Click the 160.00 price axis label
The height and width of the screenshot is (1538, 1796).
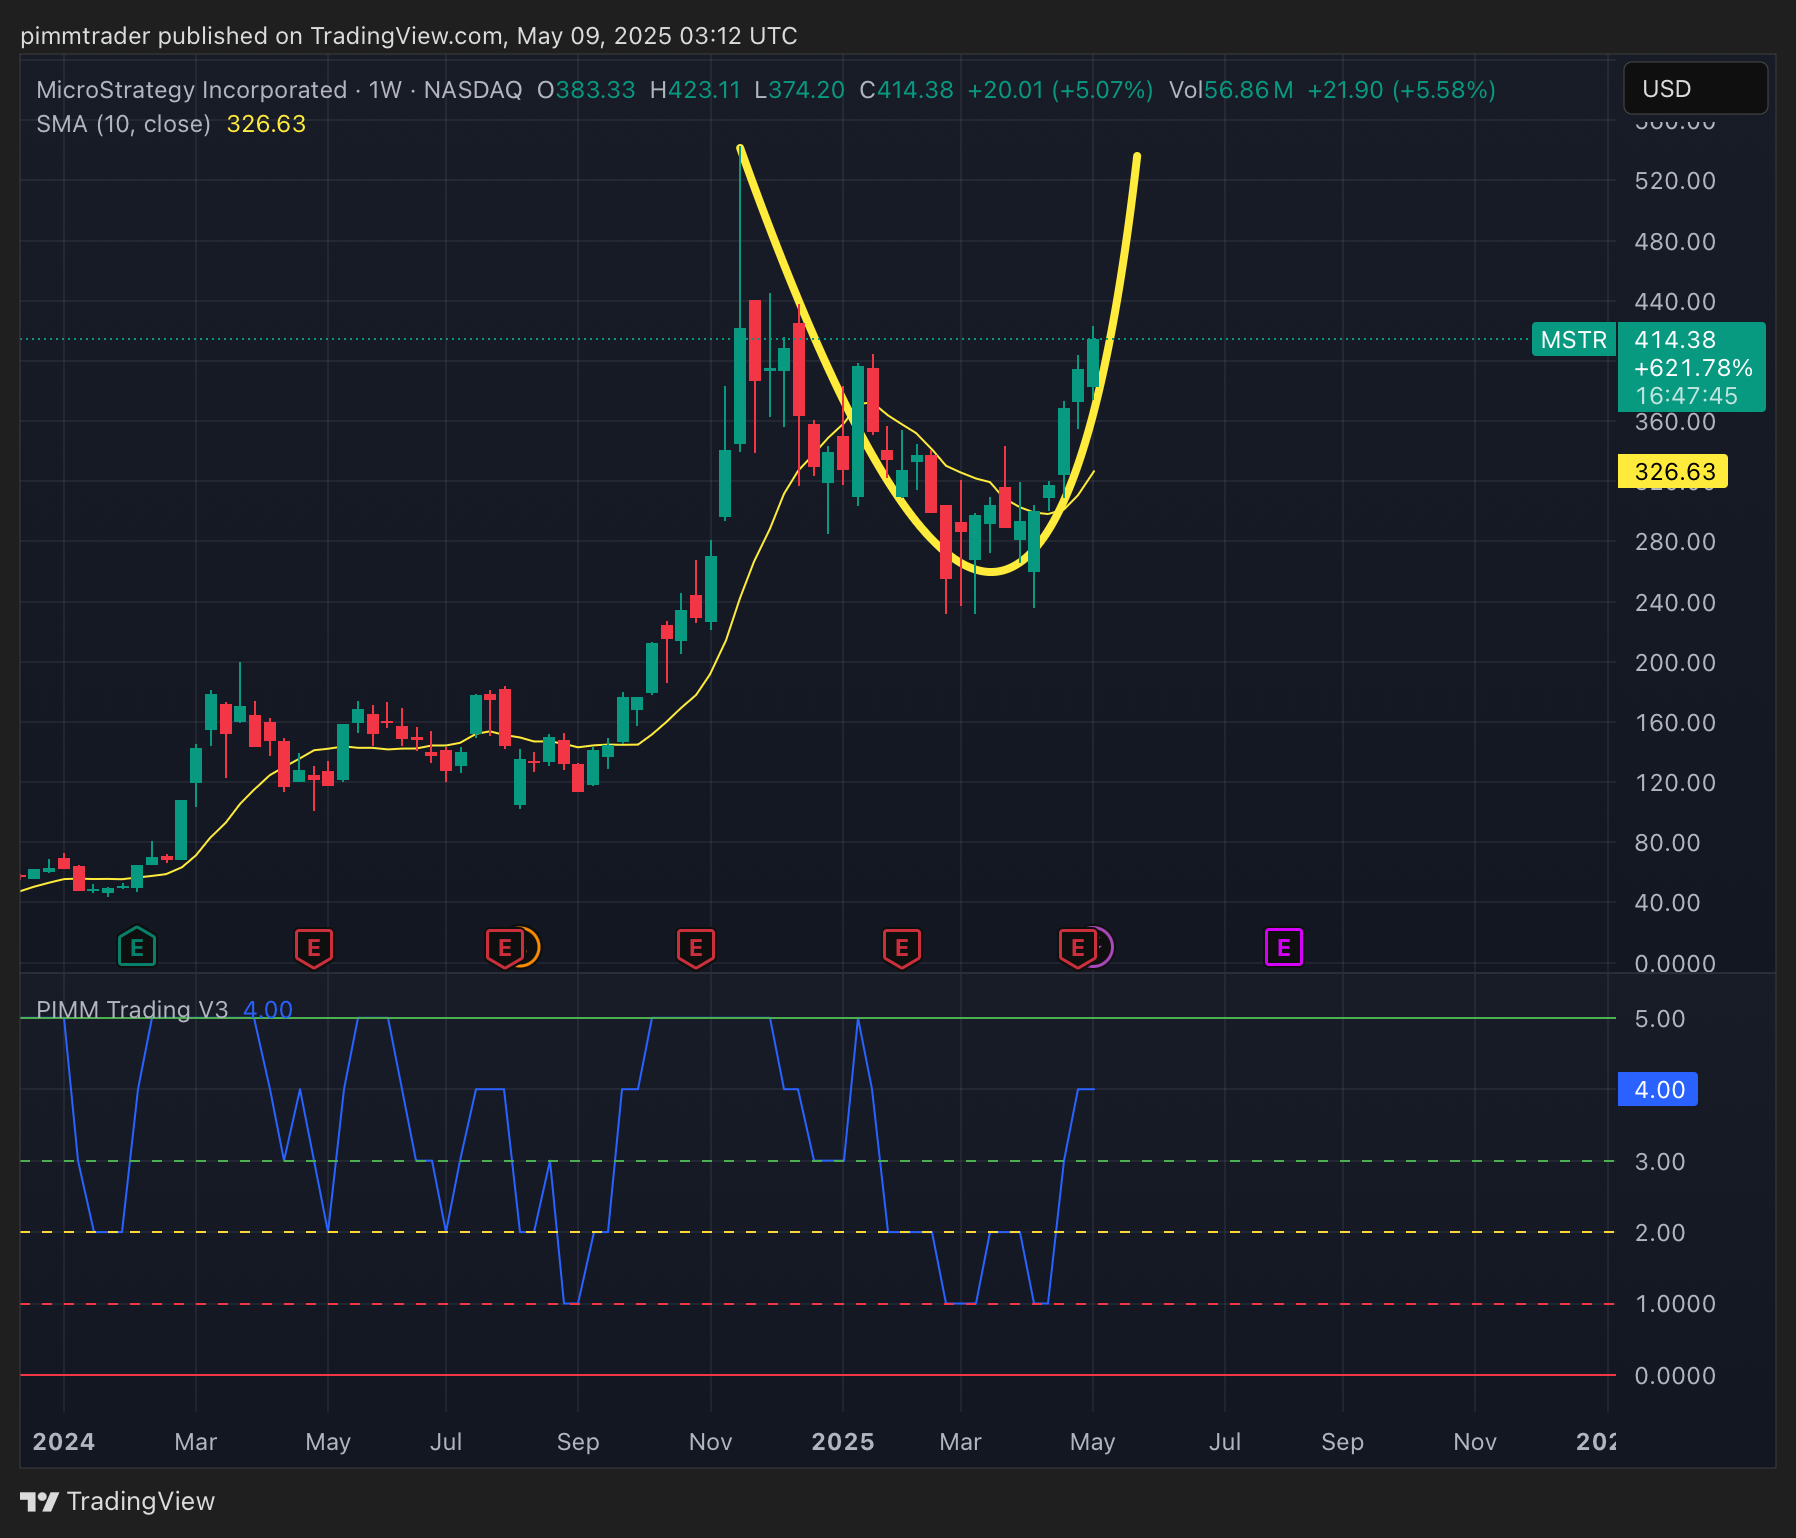coord(1675,723)
